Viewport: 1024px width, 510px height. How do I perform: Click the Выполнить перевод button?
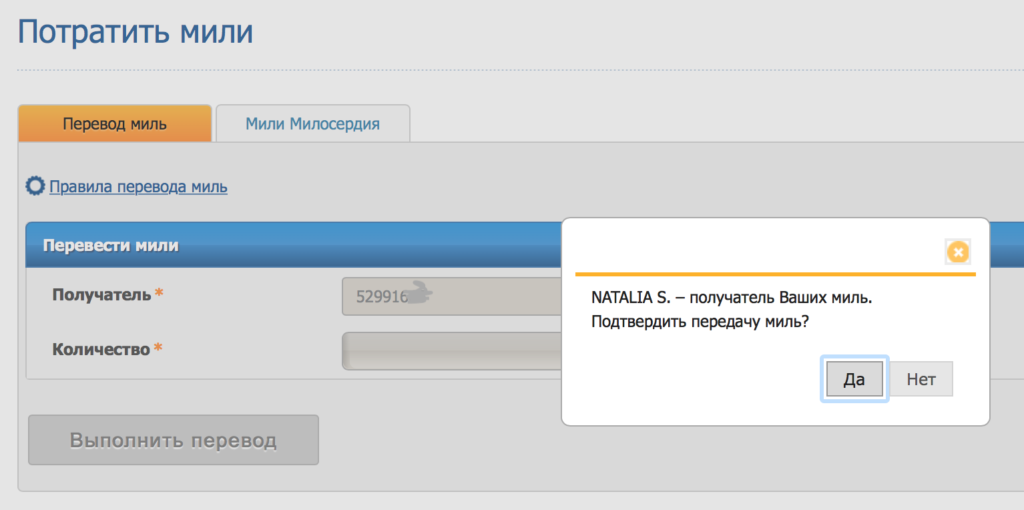pos(174,440)
